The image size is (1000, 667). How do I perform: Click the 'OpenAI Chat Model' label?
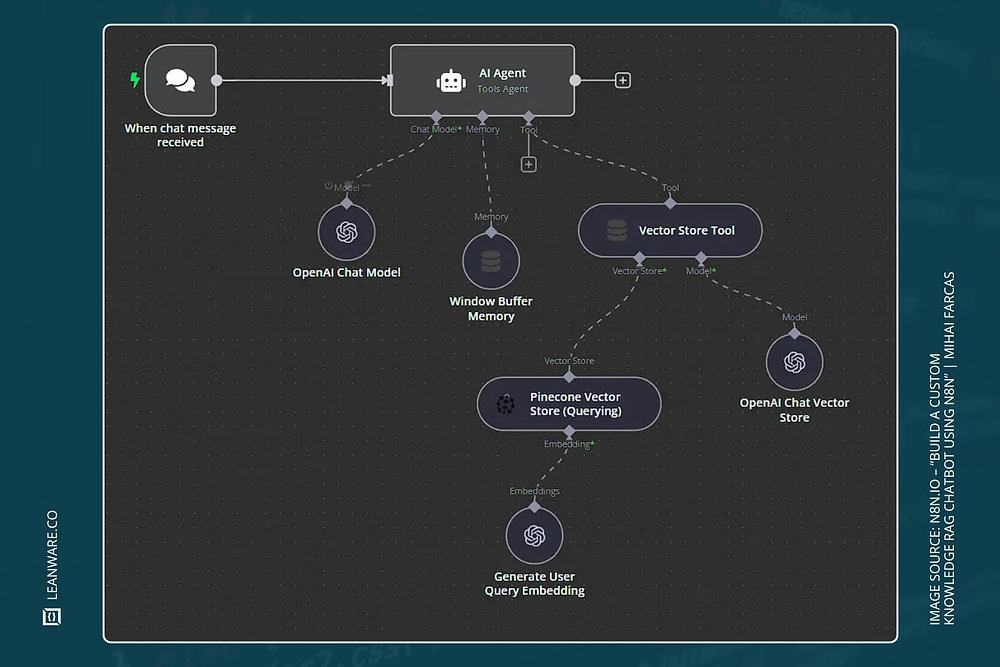coord(346,272)
